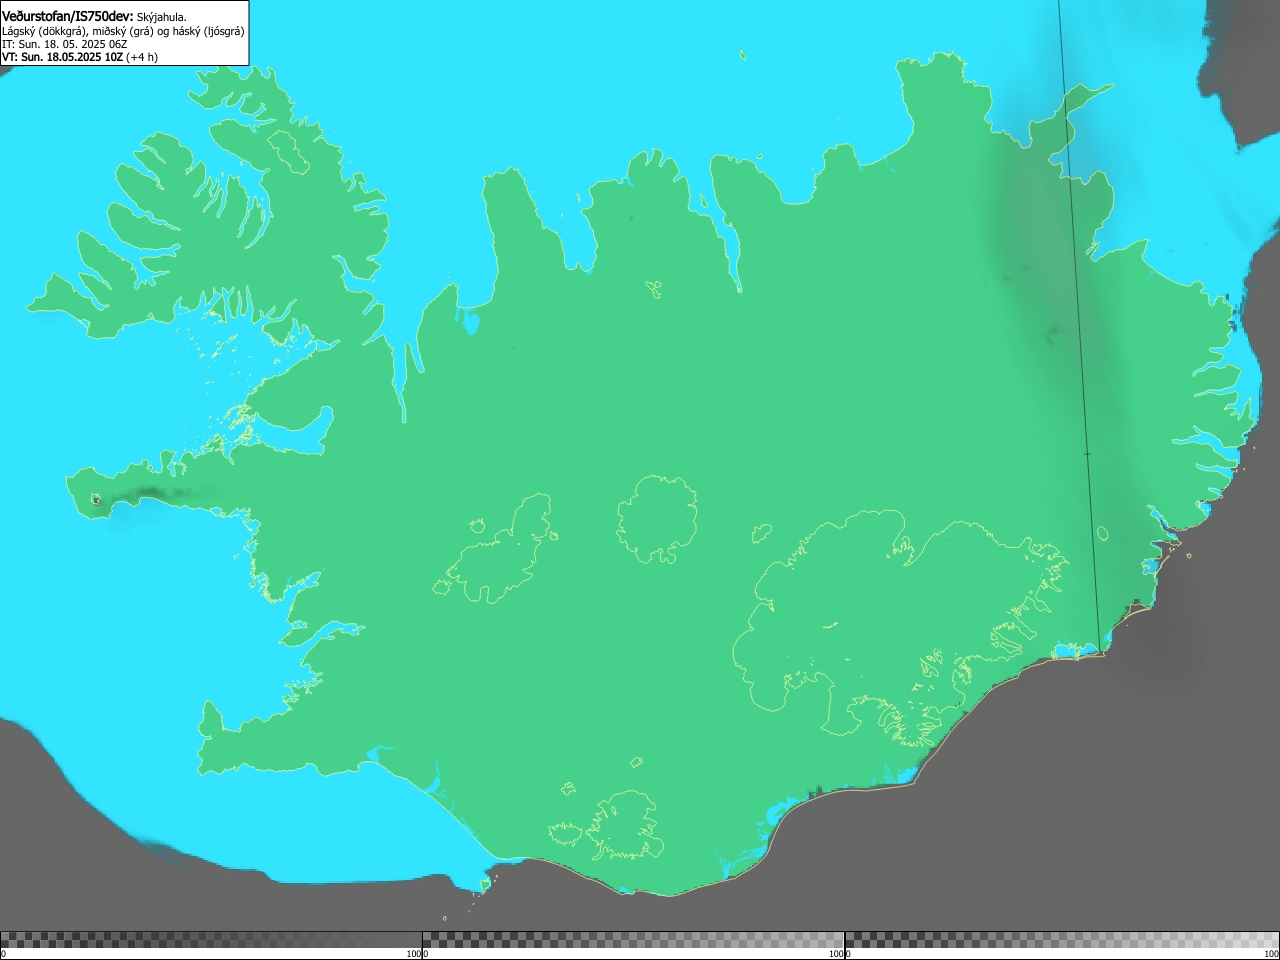
Task: Click the "(+4 h)" forecast offset text
Action: pos(142,57)
